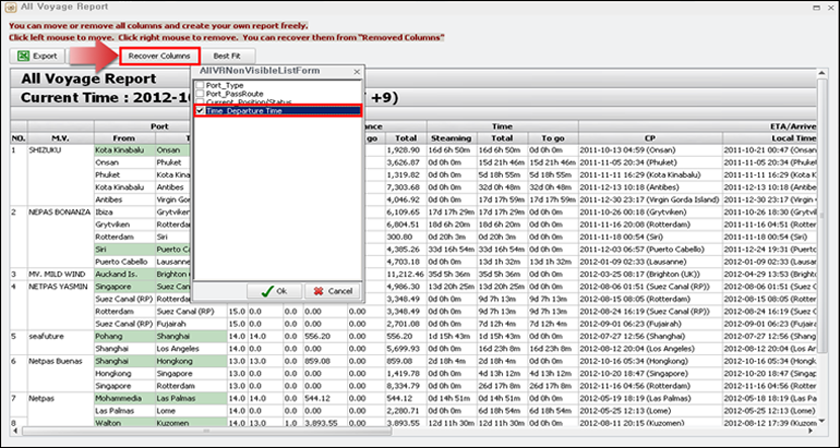Image resolution: width=840 pixels, height=448 pixels.
Task: Click total time 26d 17h 8m cell
Action: click(x=502, y=386)
